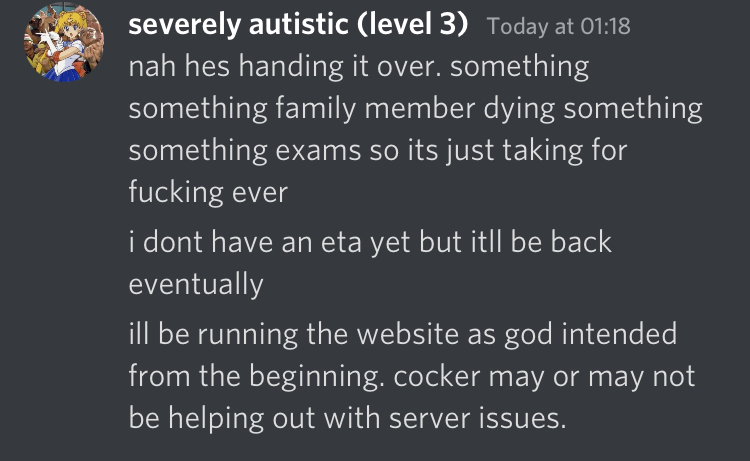Viewport: 750px width, 461px height.
Task: Click the word "nah" starting the first message
Action: 150,69
